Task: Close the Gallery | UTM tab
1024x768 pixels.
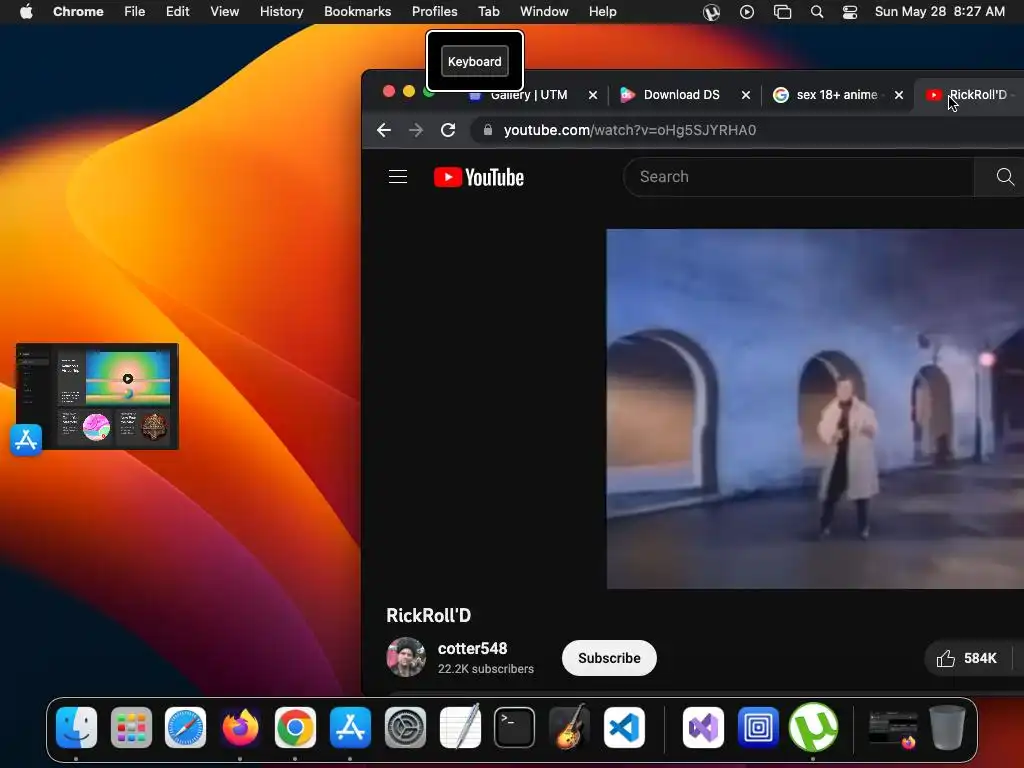Action: (x=592, y=95)
